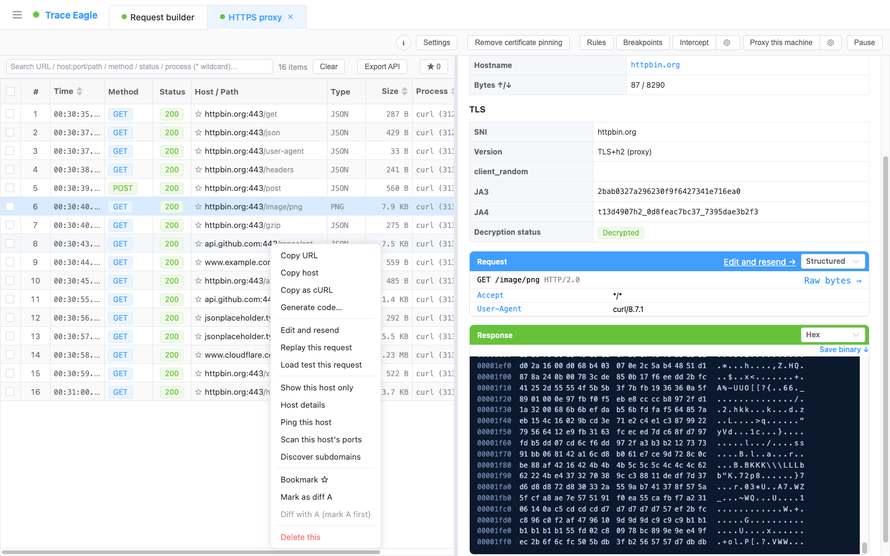This screenshot has height=556, width=890.
Task: Check the checkbox for row 14
Action: pos(10,355)
